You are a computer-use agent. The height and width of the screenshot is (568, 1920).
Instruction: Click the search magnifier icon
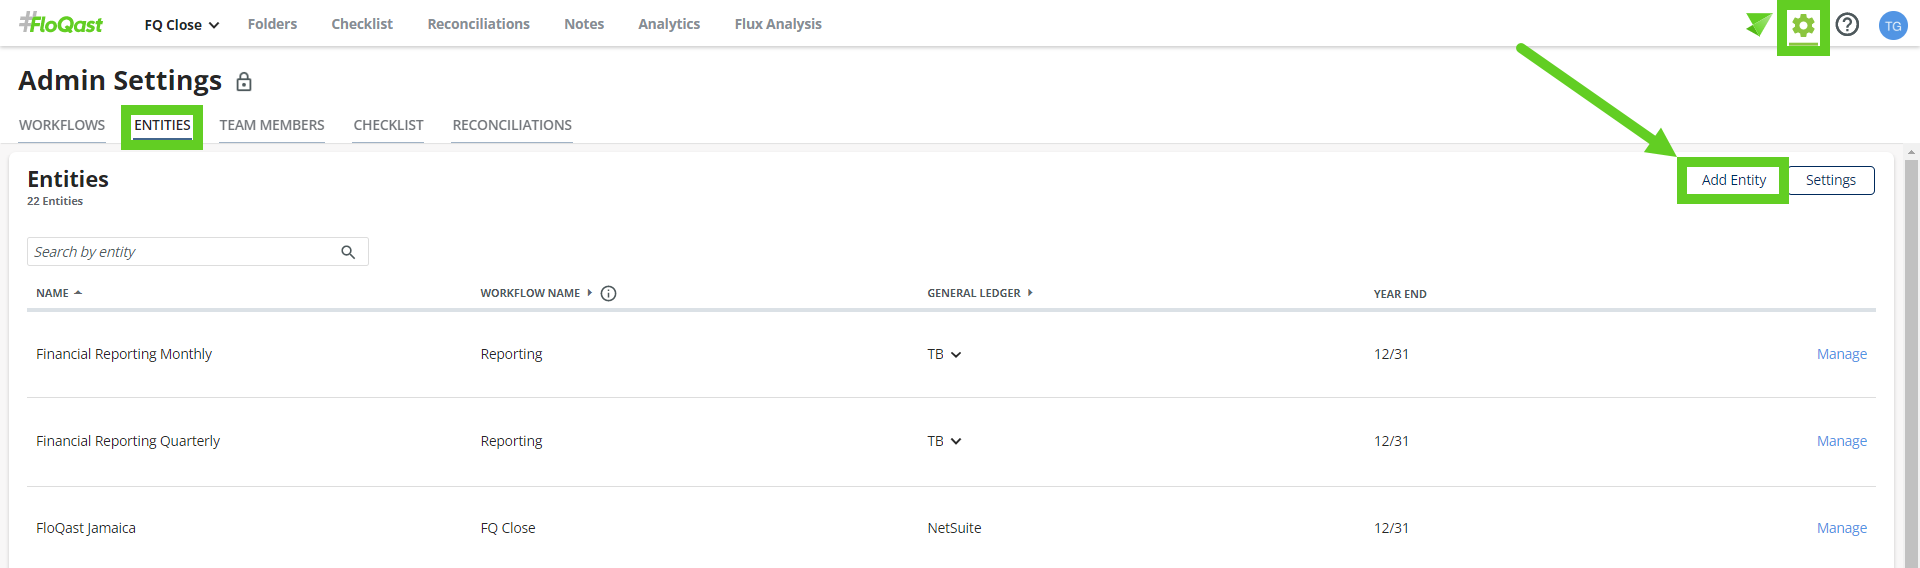[348, 252]
